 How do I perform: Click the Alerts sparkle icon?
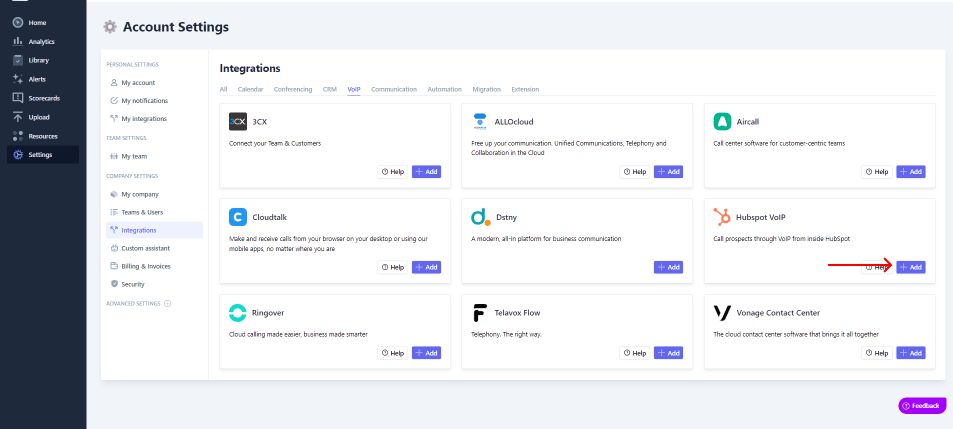18,79
